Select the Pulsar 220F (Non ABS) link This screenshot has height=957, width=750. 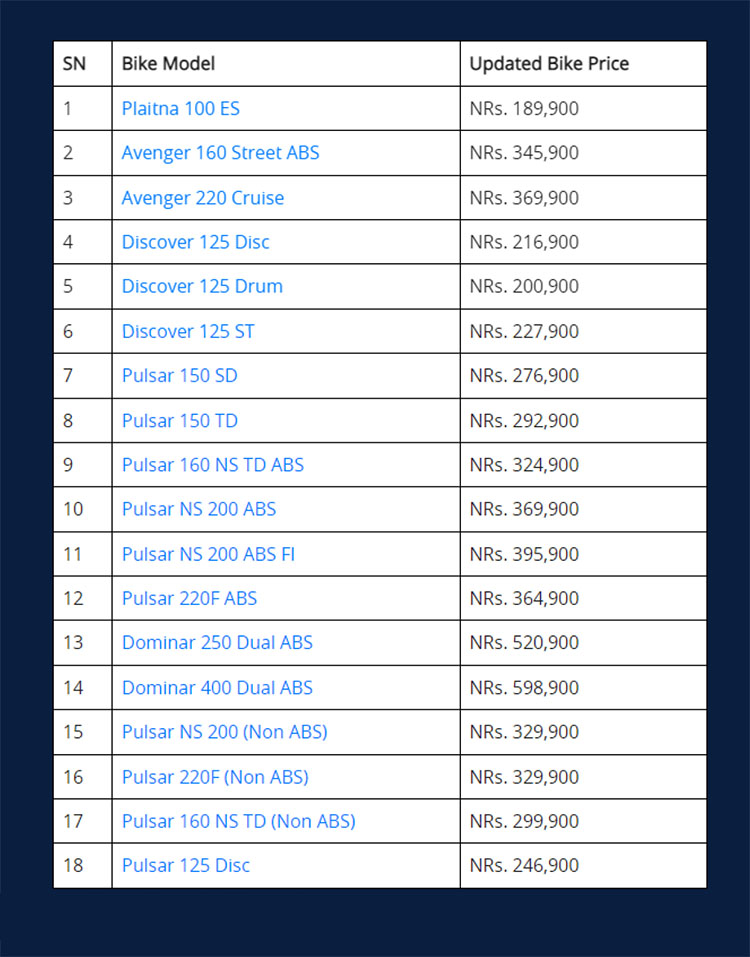(215, 777)
